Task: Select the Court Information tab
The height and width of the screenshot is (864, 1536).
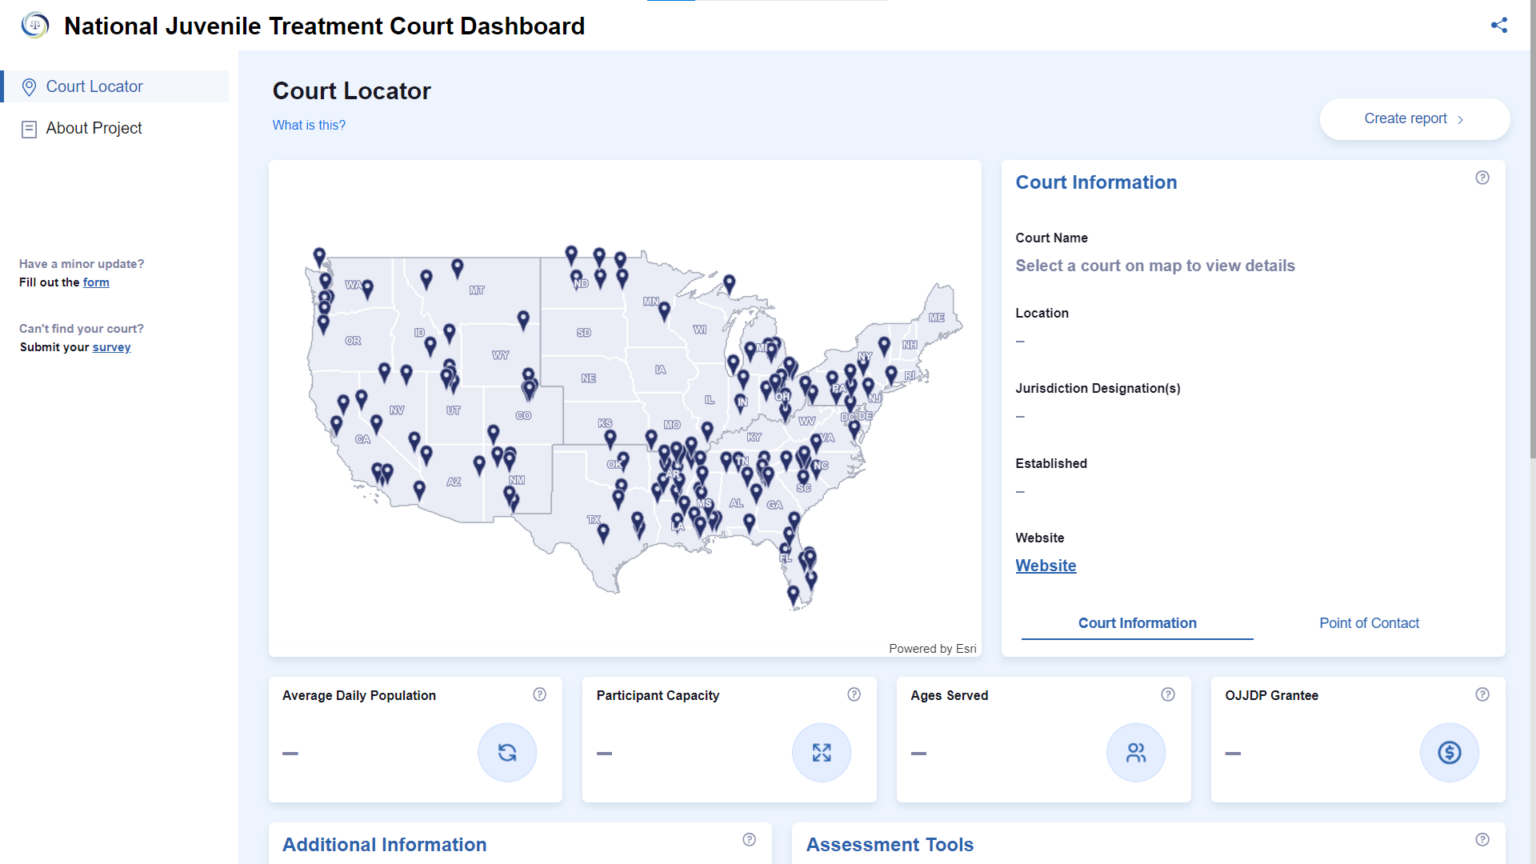Action: [1137, 623]
